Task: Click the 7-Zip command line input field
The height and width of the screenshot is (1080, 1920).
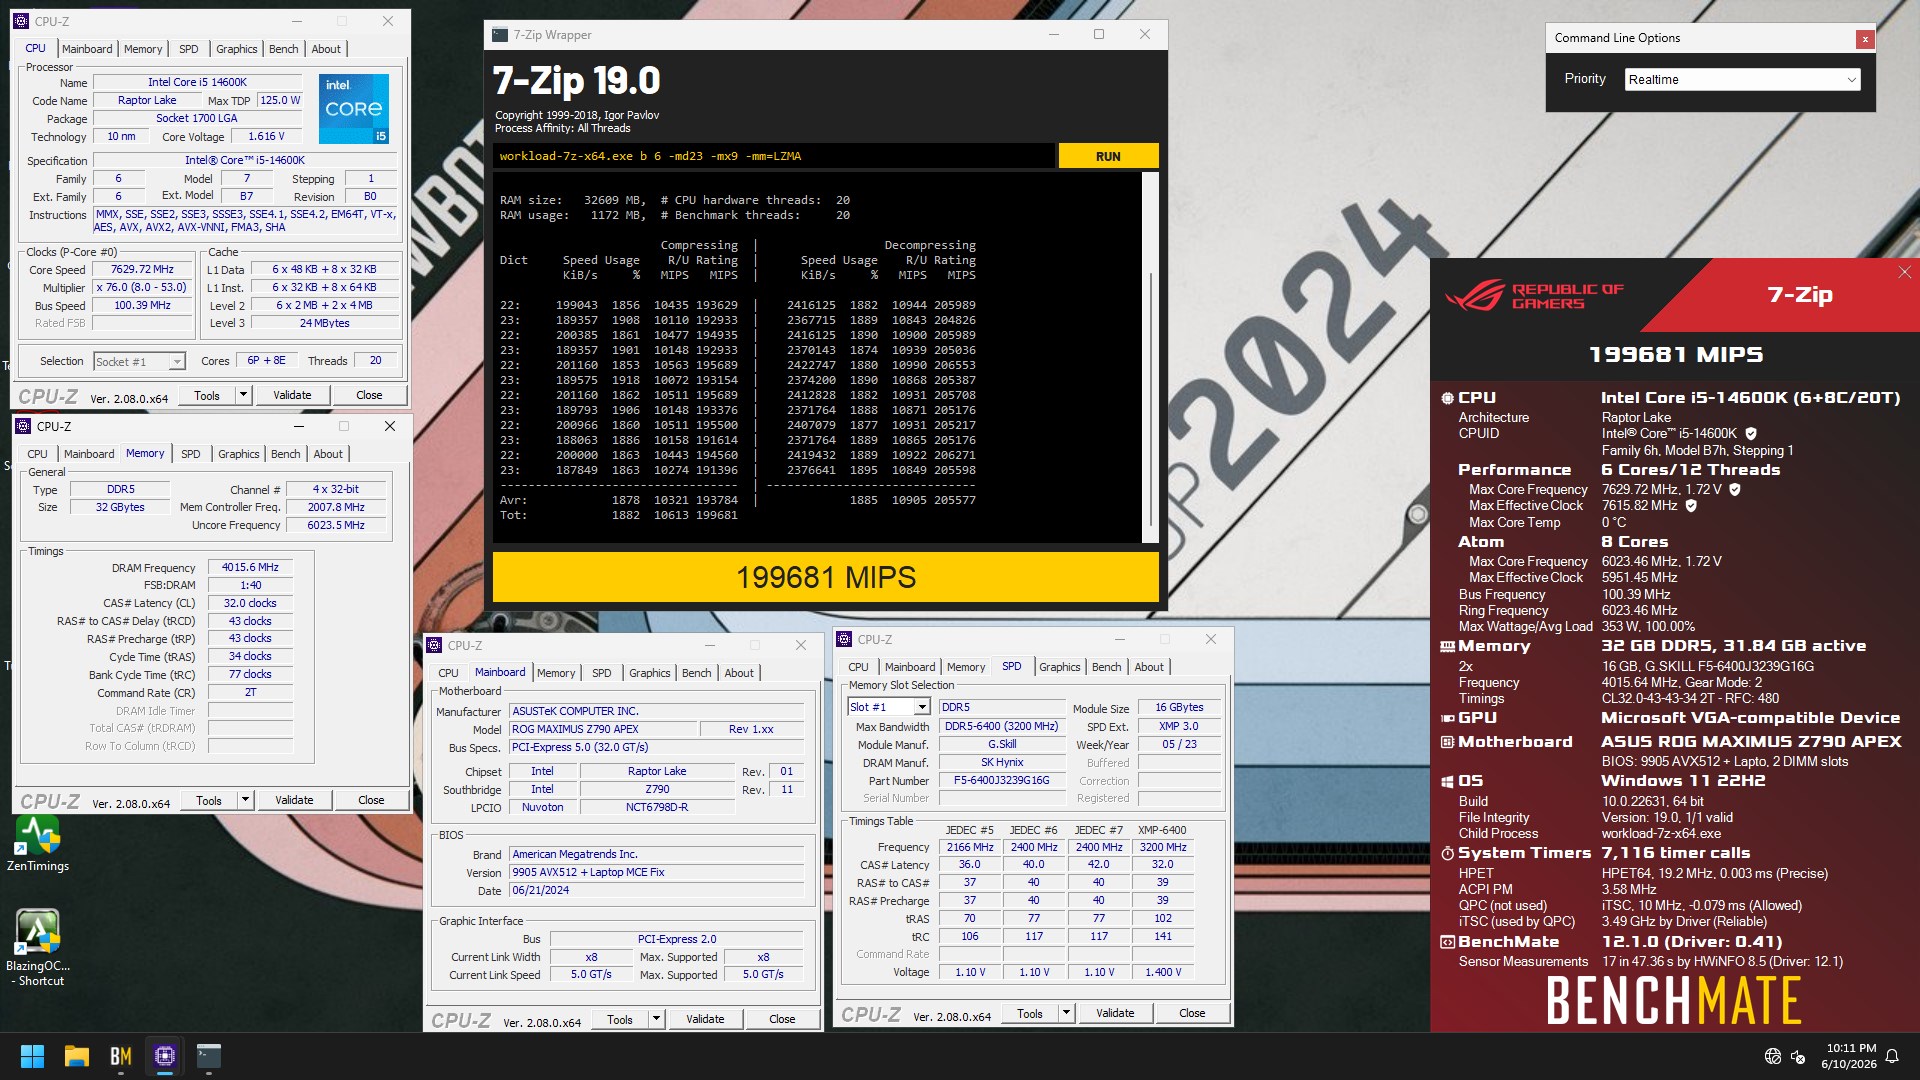Action: pos(774,156)
